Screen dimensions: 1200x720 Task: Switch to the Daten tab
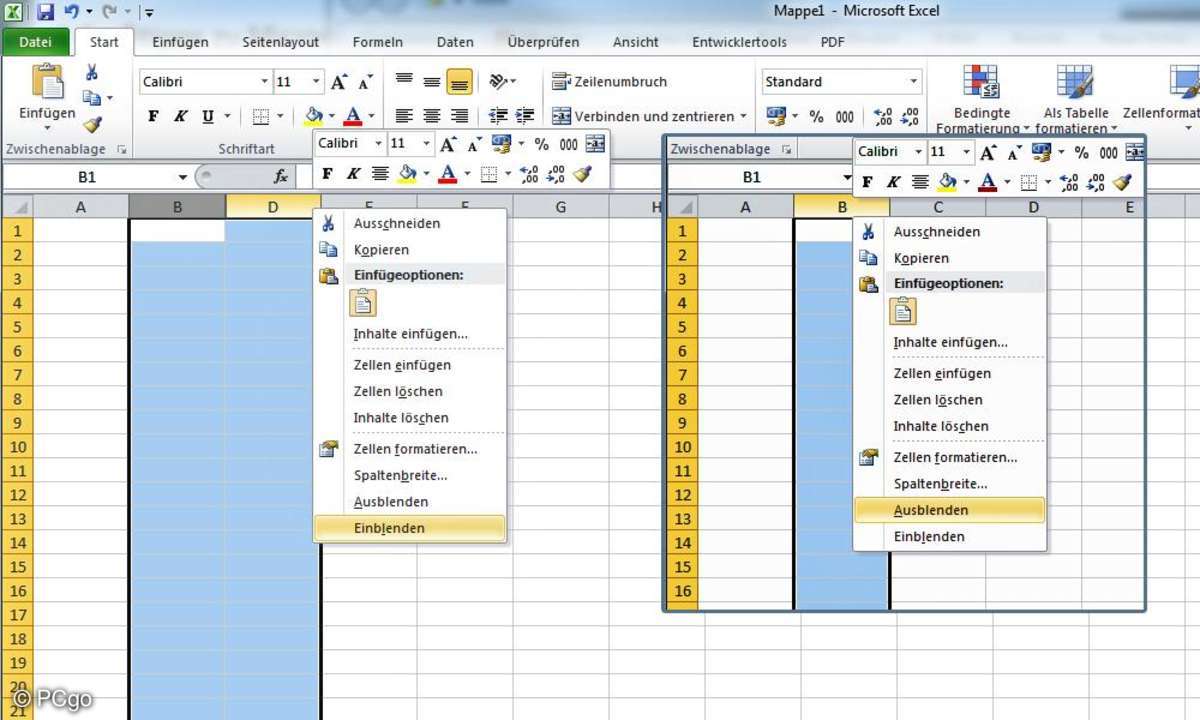(455, 42)
